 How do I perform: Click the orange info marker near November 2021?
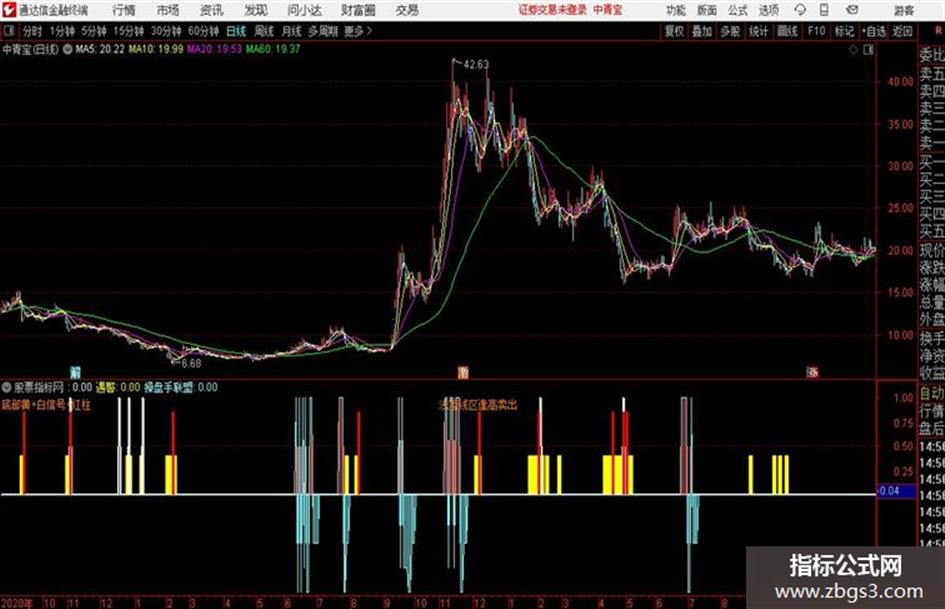[x=463, y=372]
